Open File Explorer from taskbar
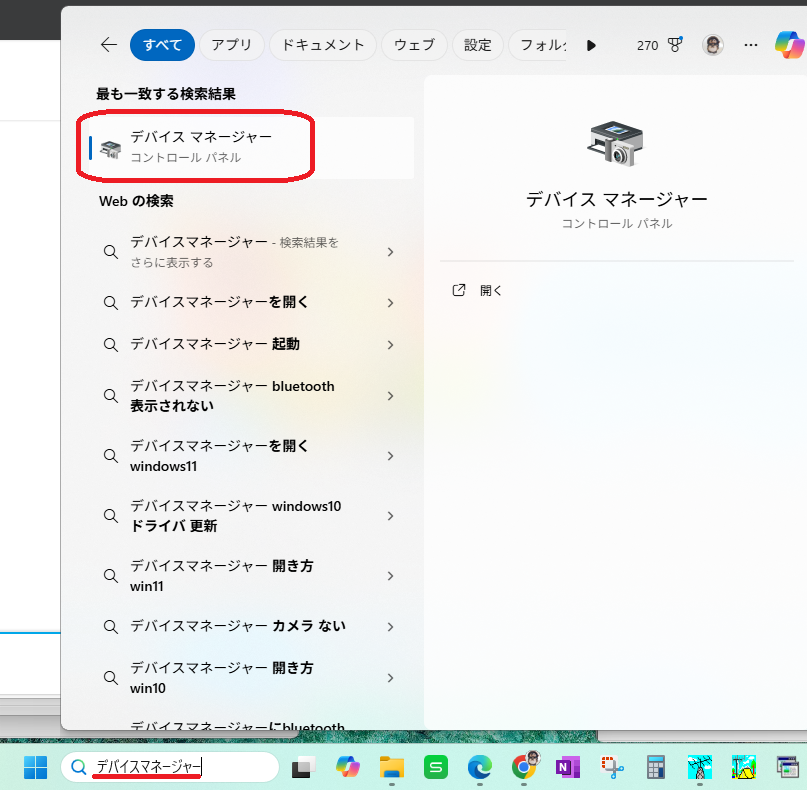Image resolution: width=807 pixels, height=790 pixels. click(392, 767)
